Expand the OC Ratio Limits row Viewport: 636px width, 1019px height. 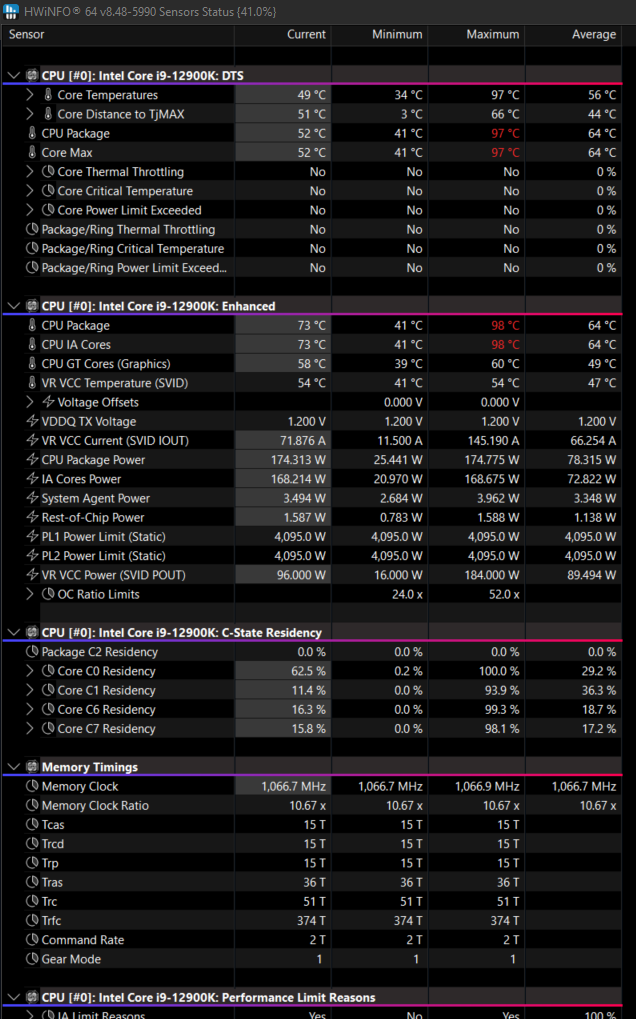pos(30,594)
